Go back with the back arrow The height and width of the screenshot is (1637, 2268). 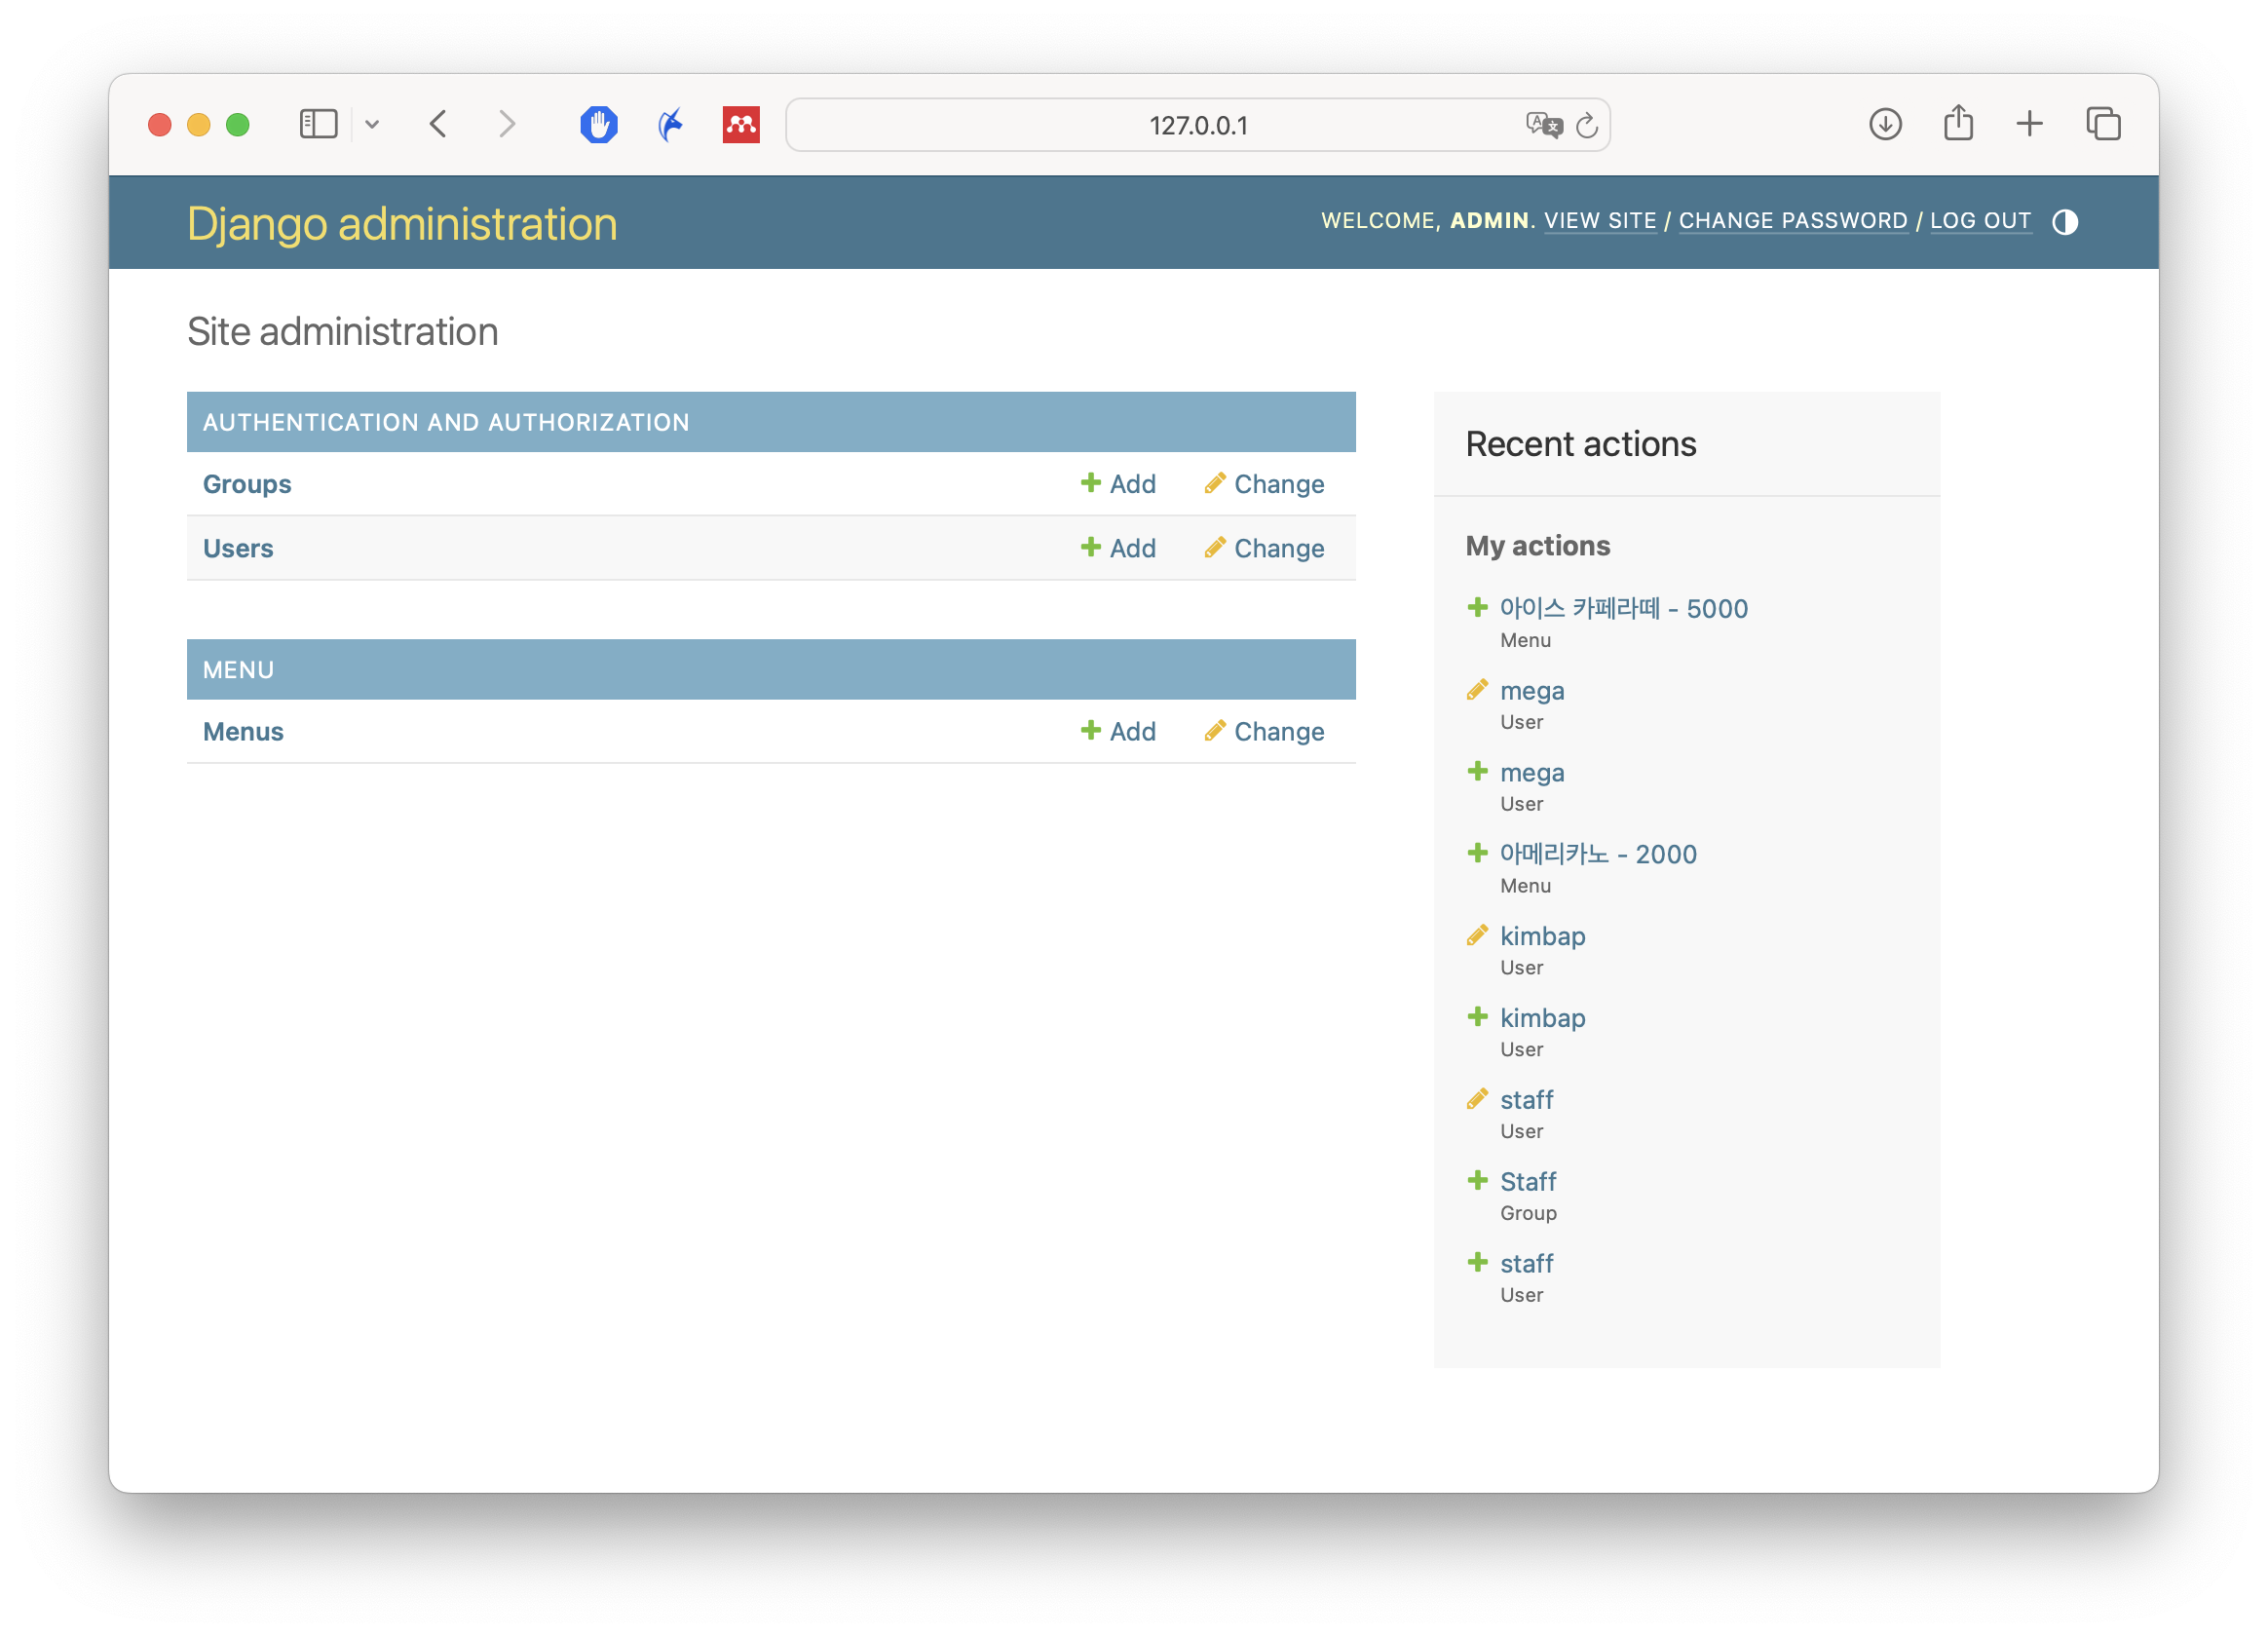tap(438, 124)
